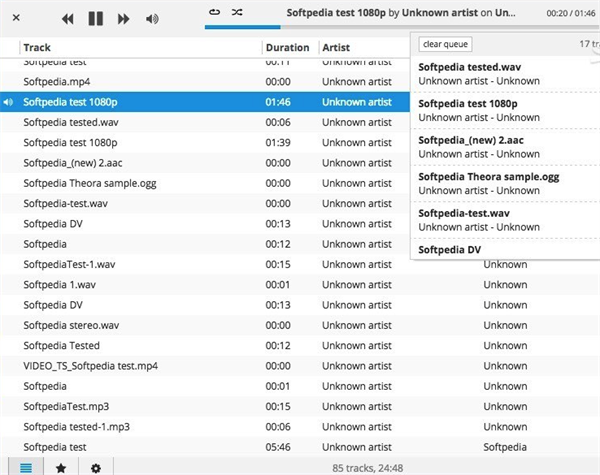Toggle shuffle playback mode
The height and width of the screenshot is (475, 600).
pyautogui.click(x=237, y=12)
